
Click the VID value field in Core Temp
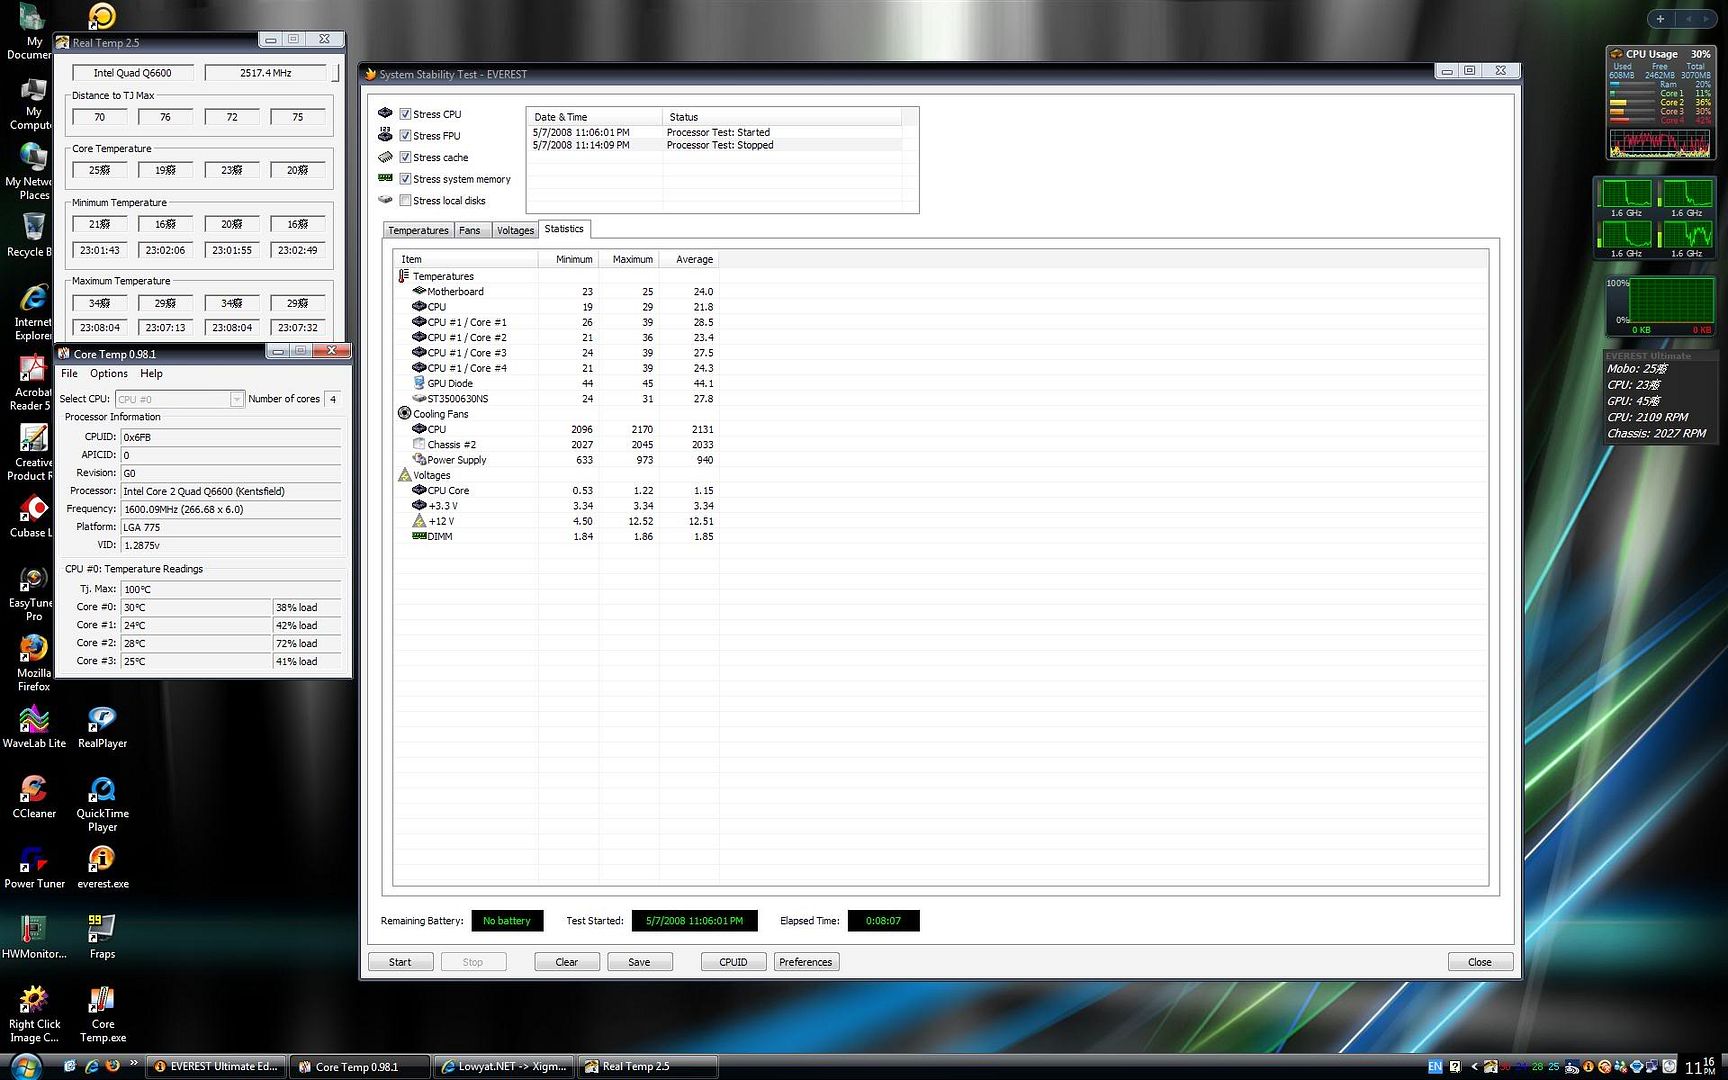coord(230,546)
